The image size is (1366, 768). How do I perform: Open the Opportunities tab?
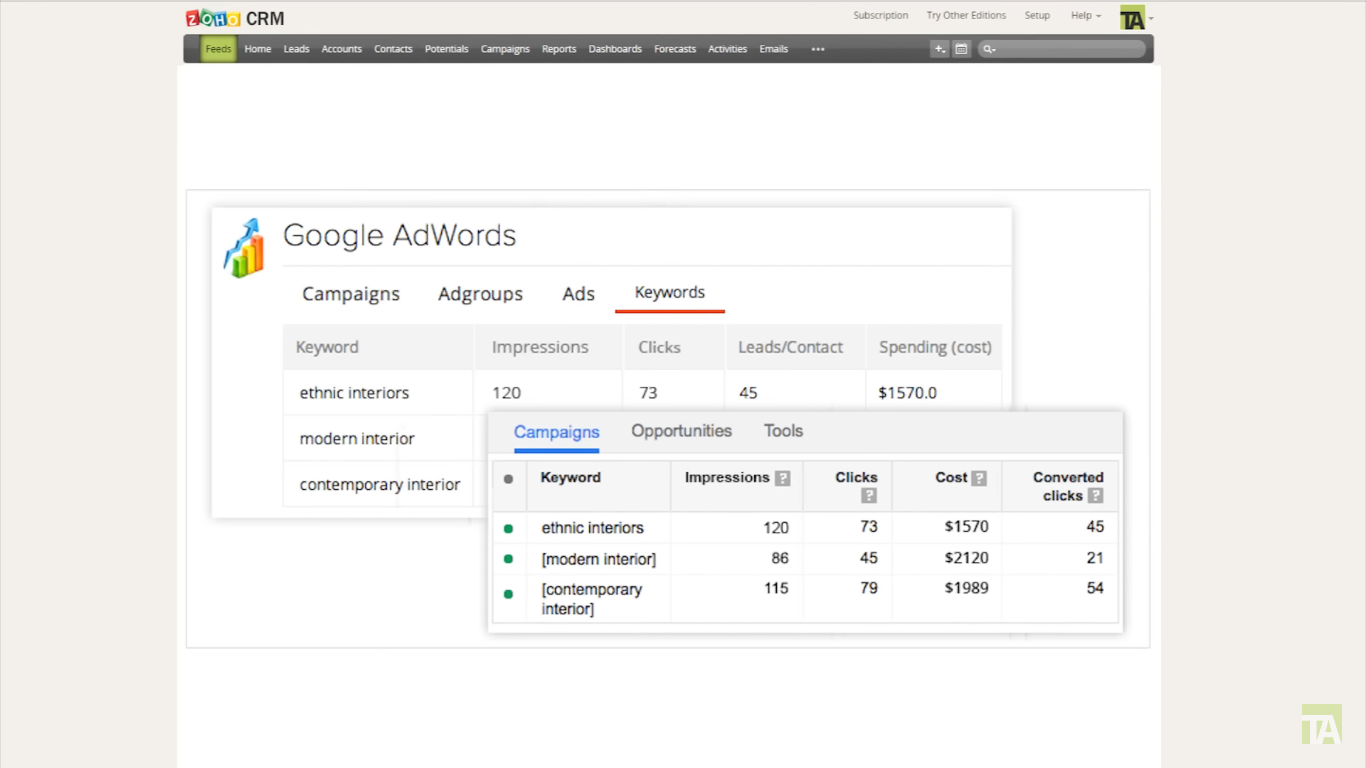681,431
